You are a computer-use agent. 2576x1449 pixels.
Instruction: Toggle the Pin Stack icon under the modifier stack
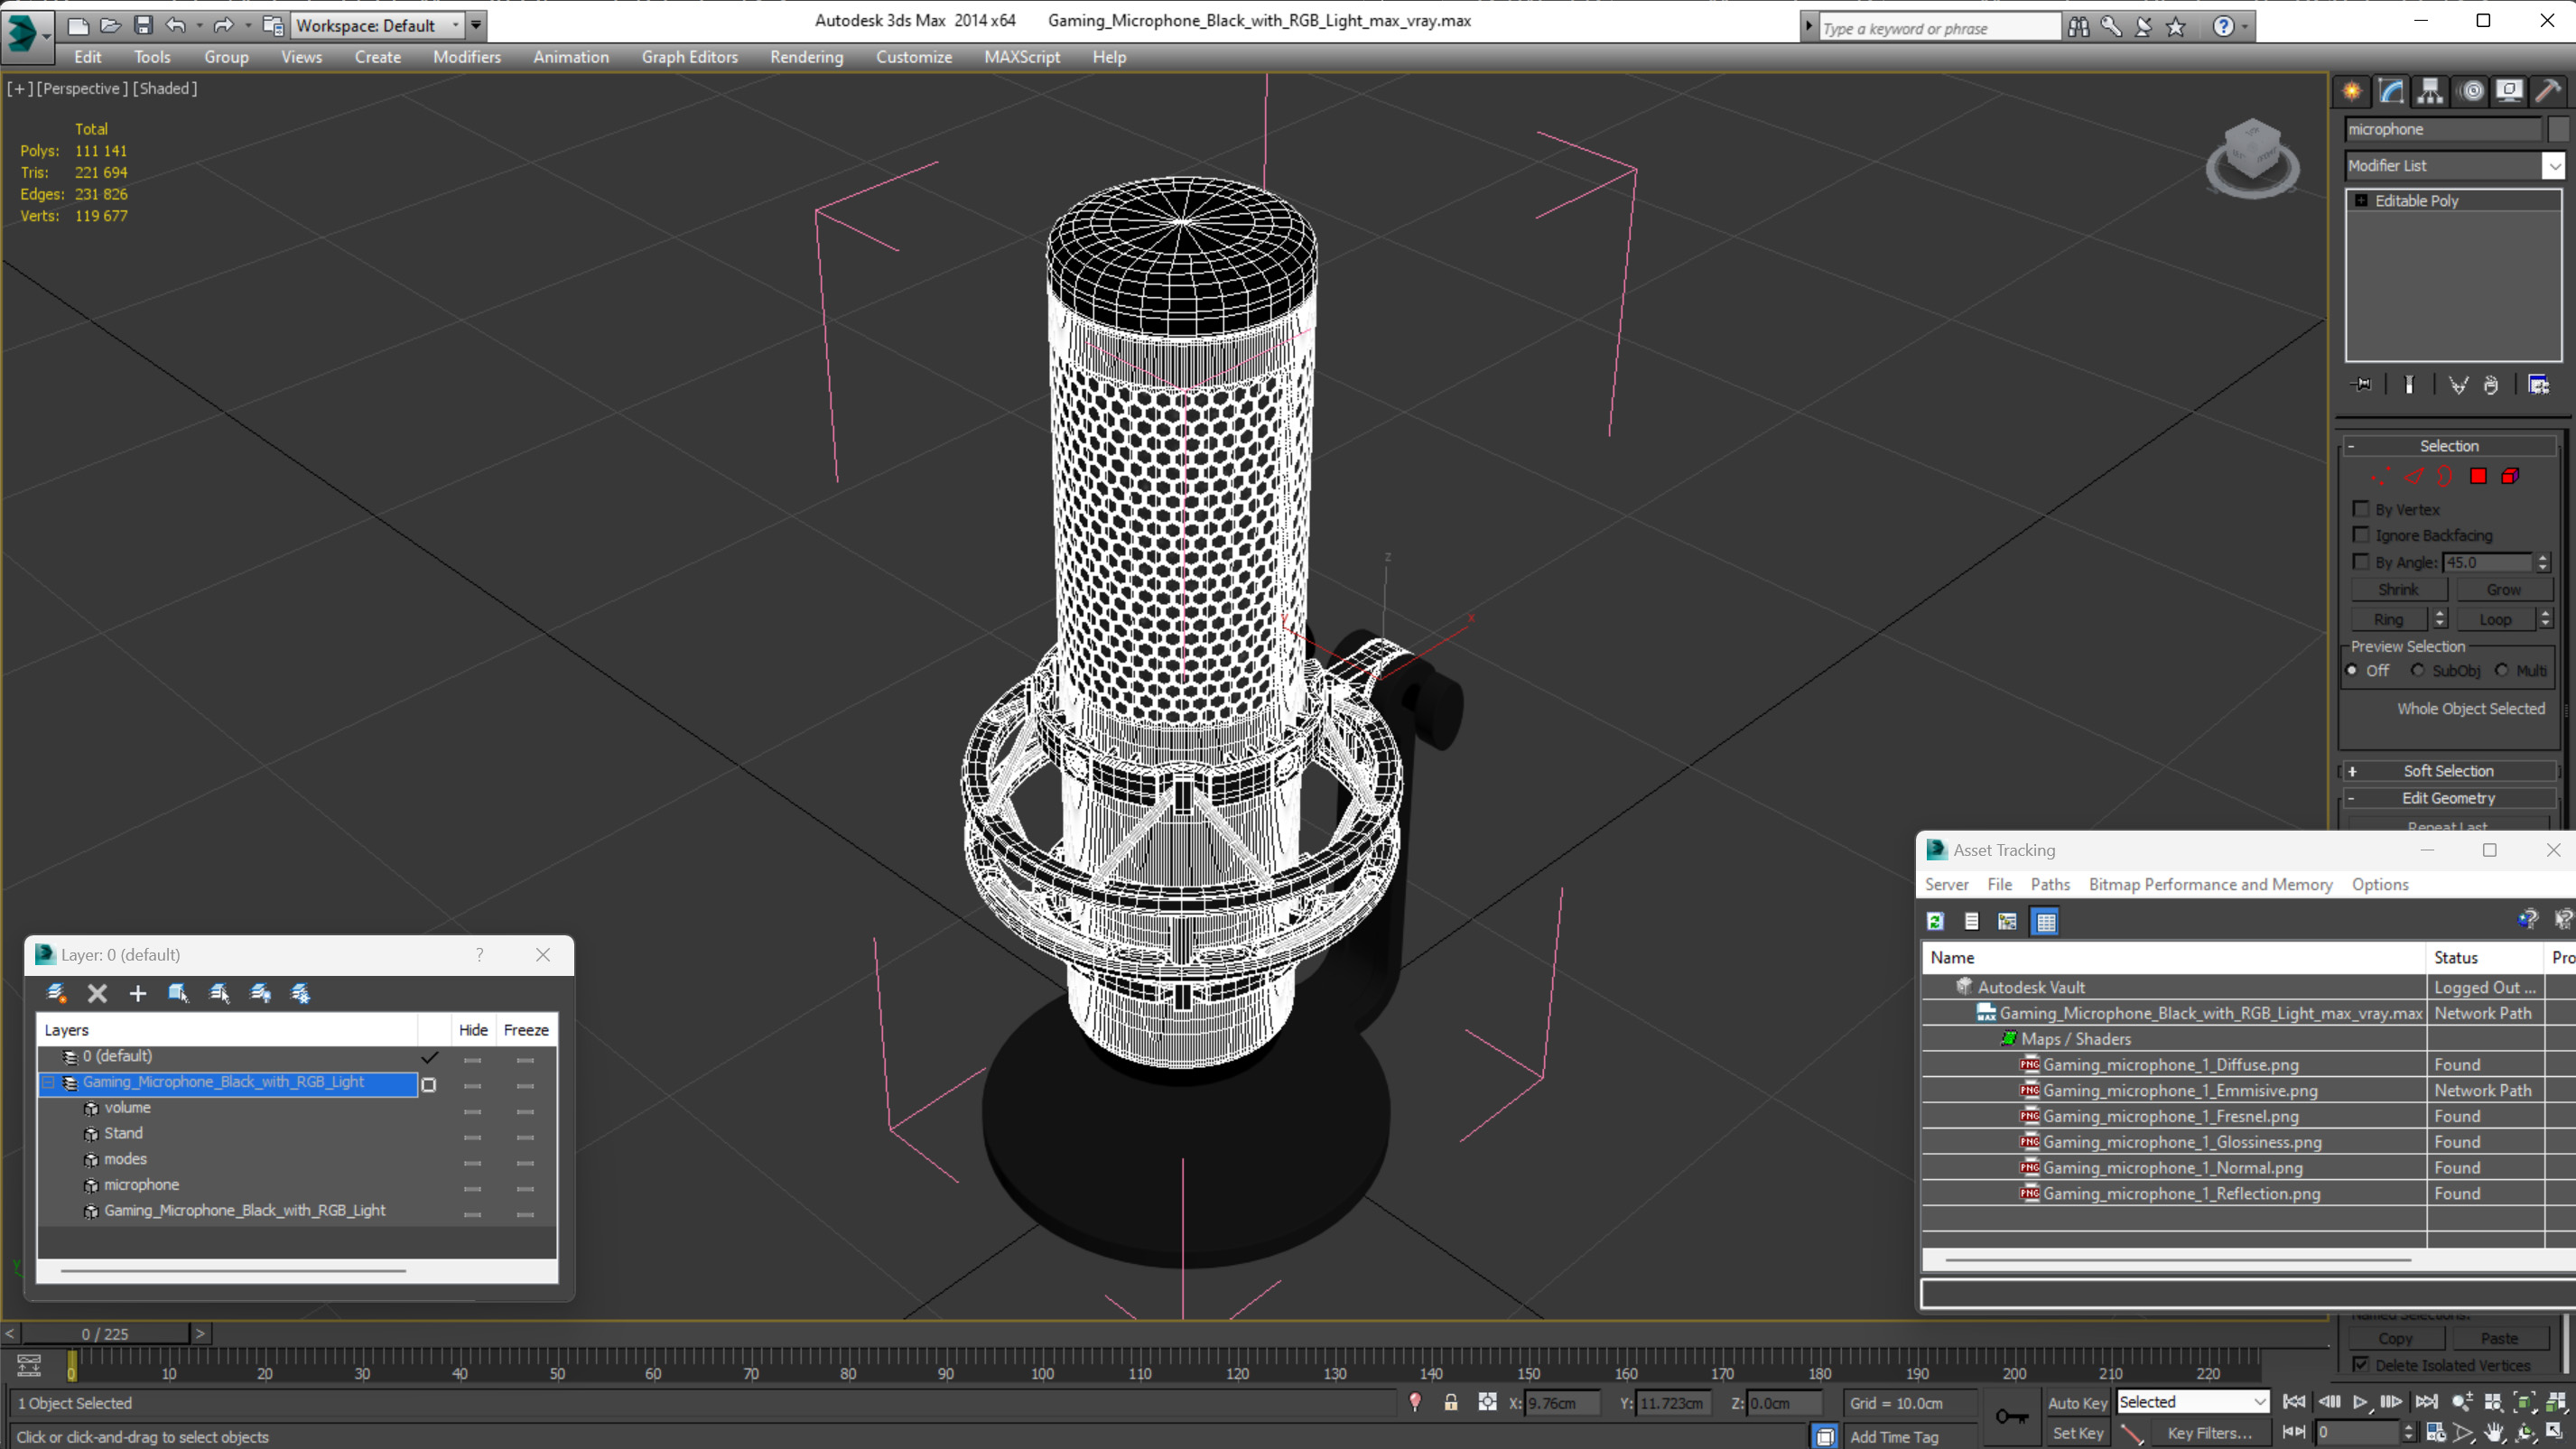[2362, 385]
